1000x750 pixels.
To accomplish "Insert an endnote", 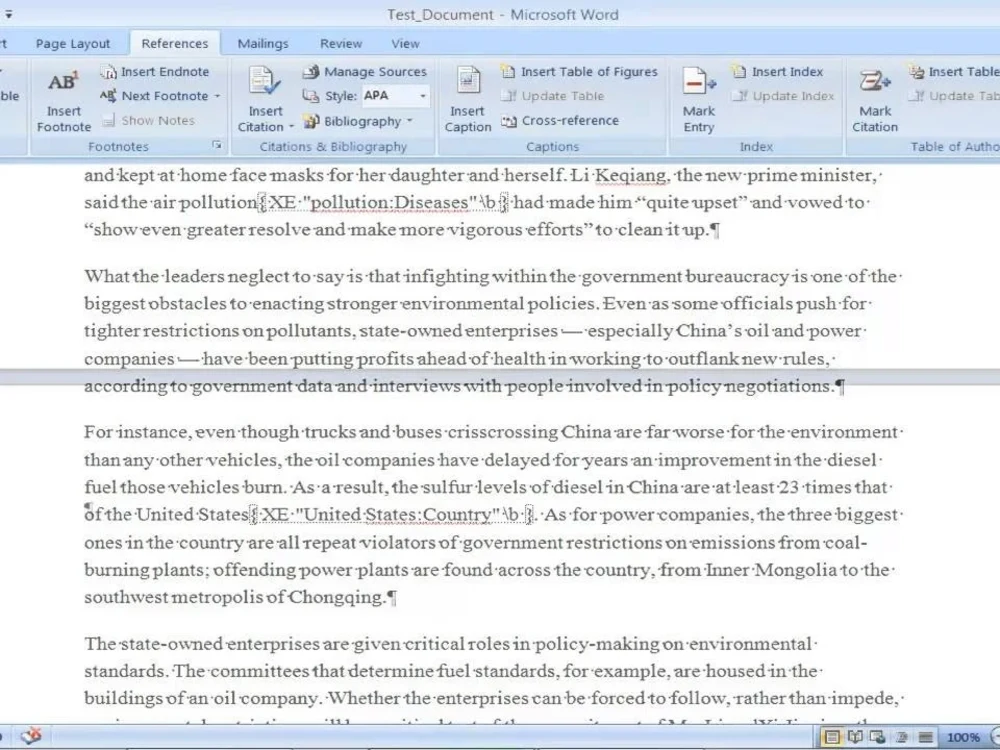I will click(157, 72).
